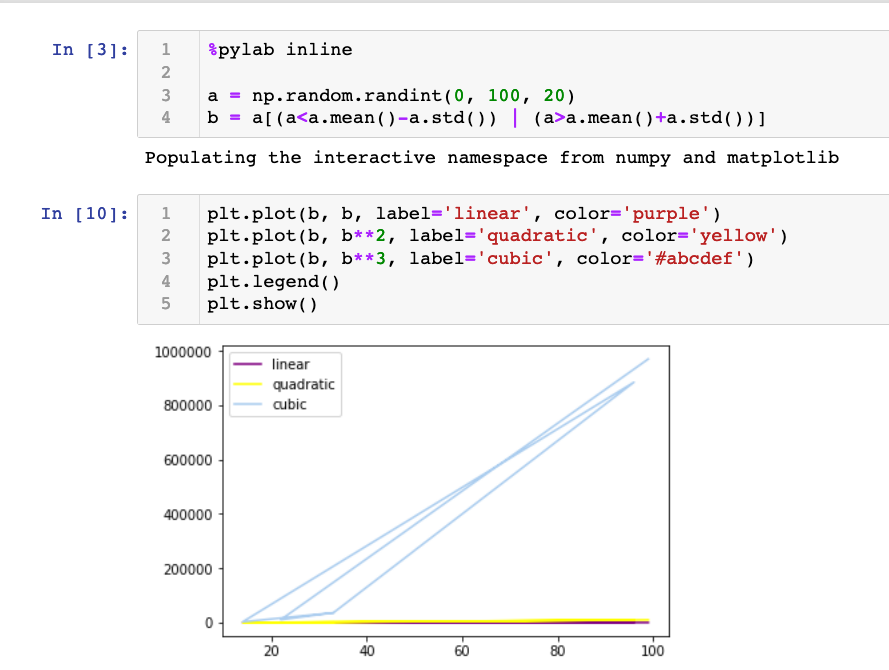Click line number 5 in second cell gutter
The image size is (889, 670).
coord(167,305)
